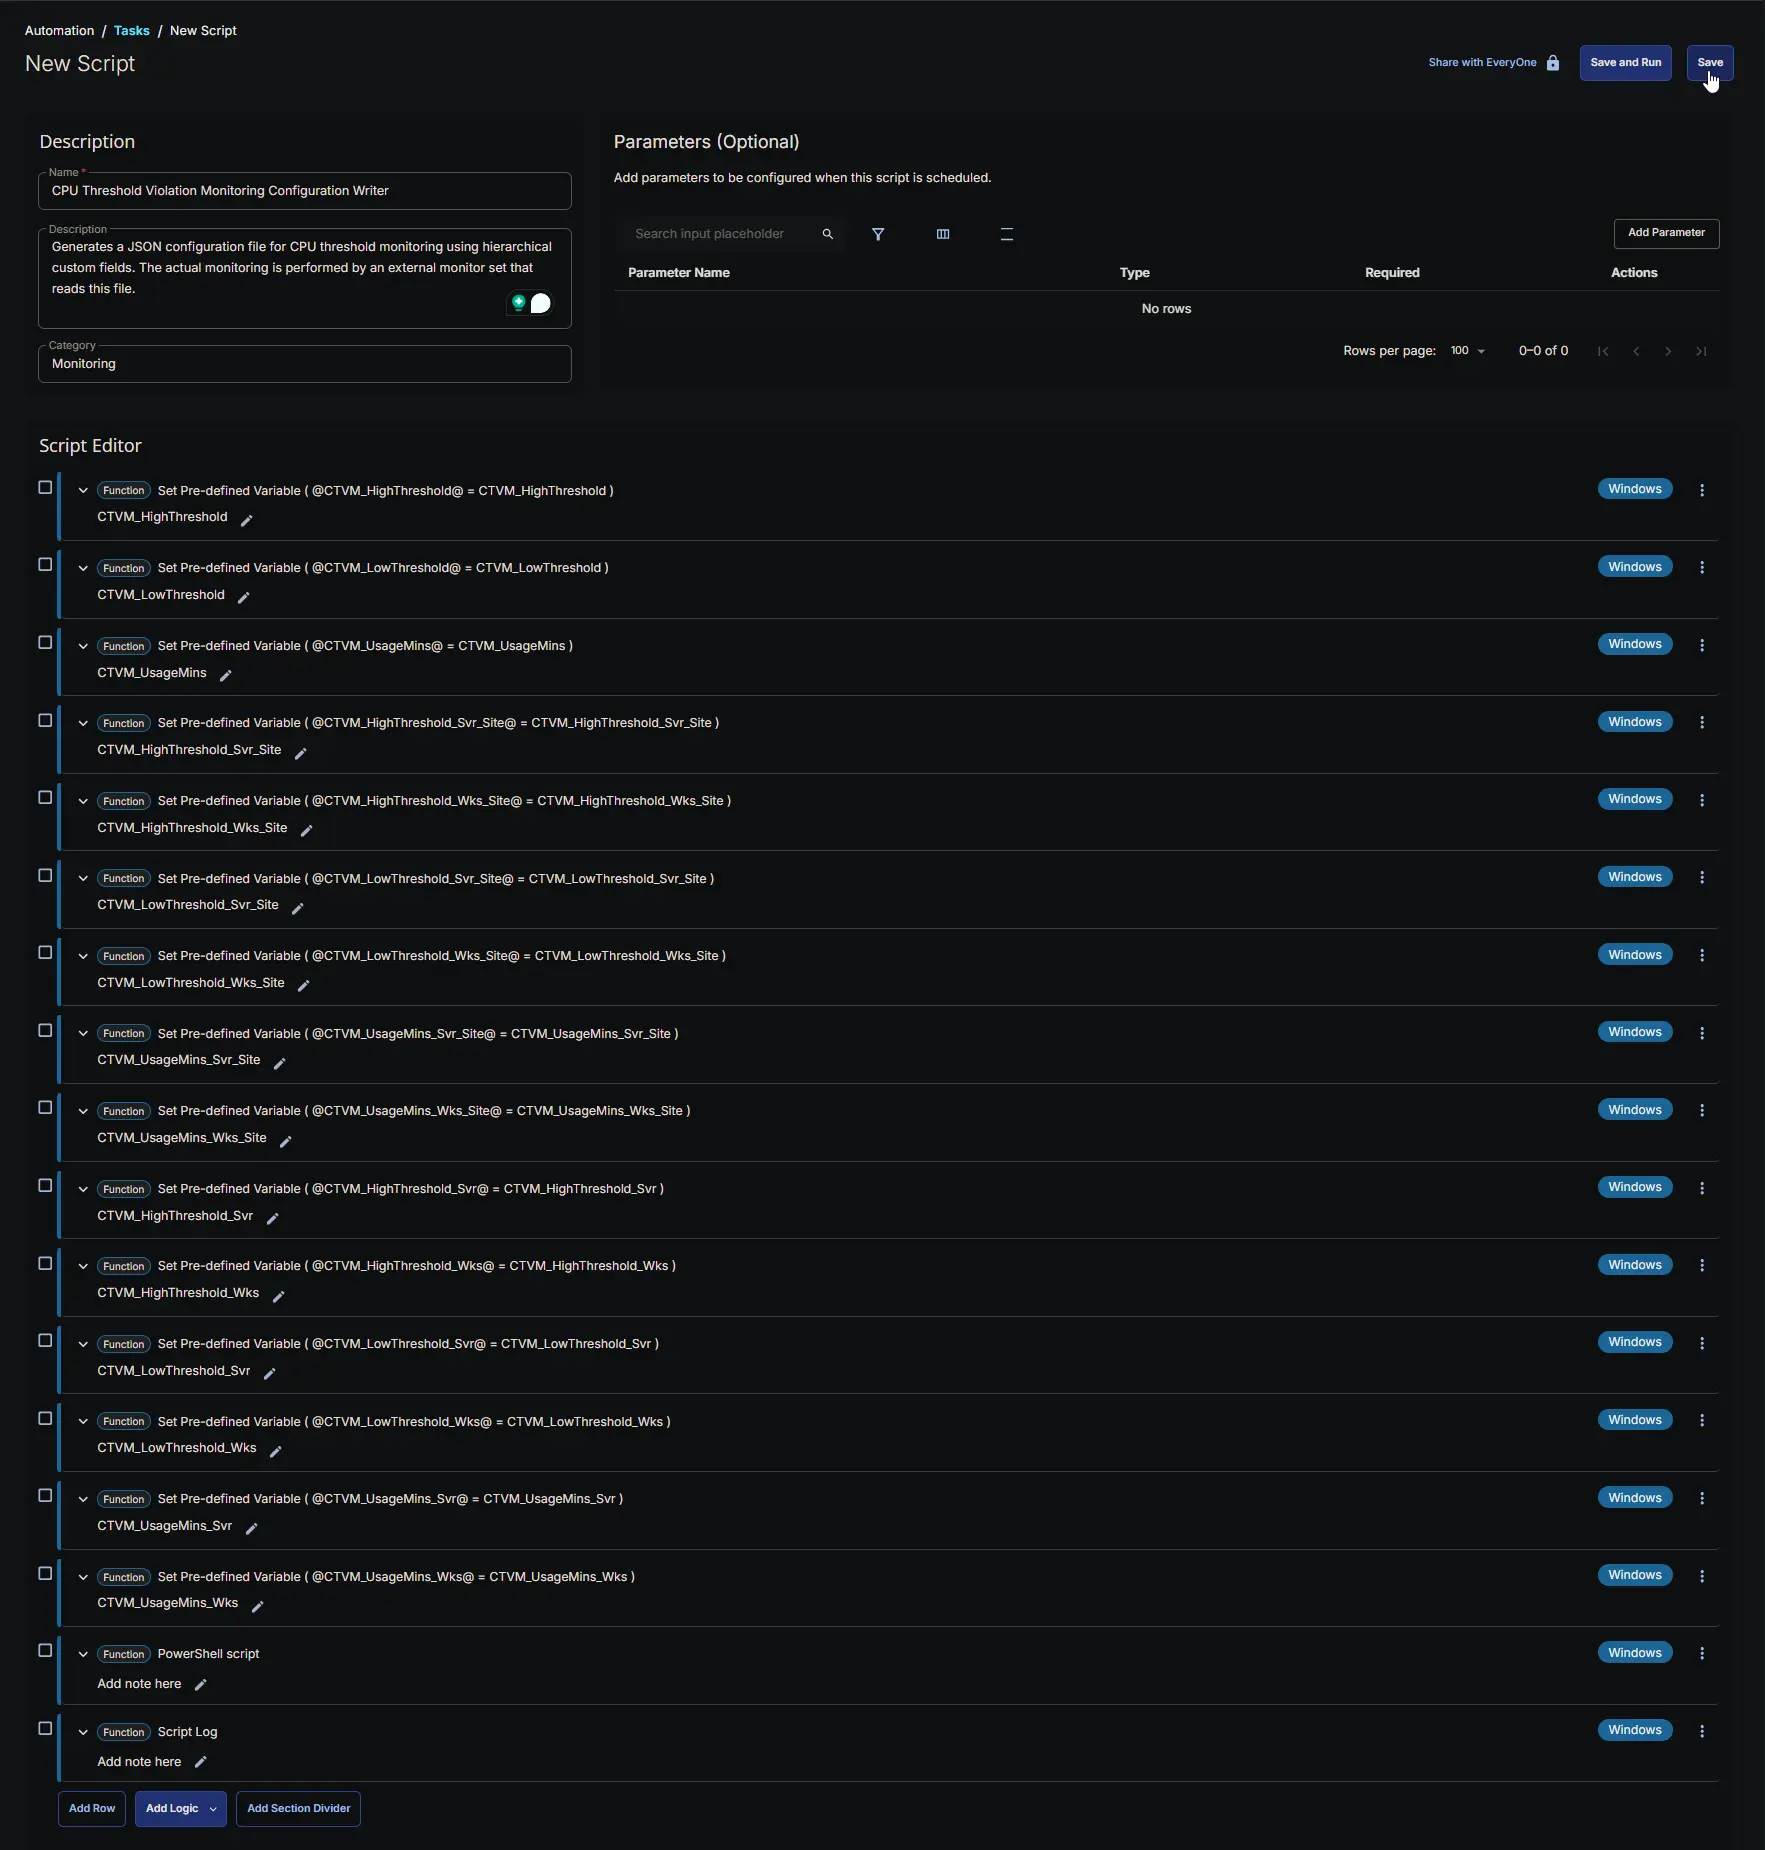Tick the checkbox for CTVM_LowThreshold row
This screenshot has width=1765, height=1850.
(45, 565)
